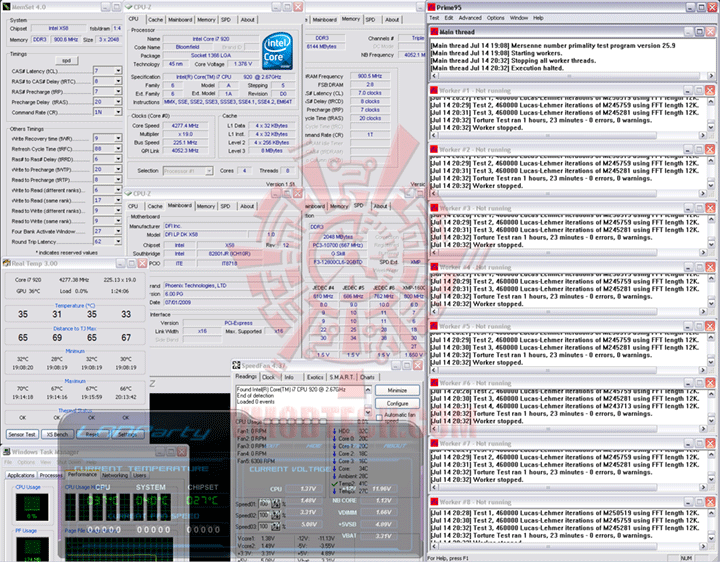Screen dimensions: 720x562
Task: Click the Worker #1 vertical scrollbar
Action: [x=711, y=113]
